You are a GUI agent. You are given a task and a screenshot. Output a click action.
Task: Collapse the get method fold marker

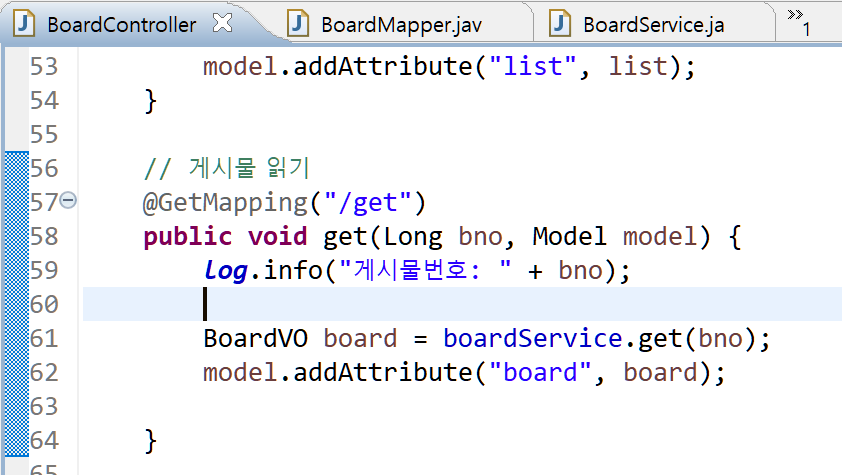68,200
